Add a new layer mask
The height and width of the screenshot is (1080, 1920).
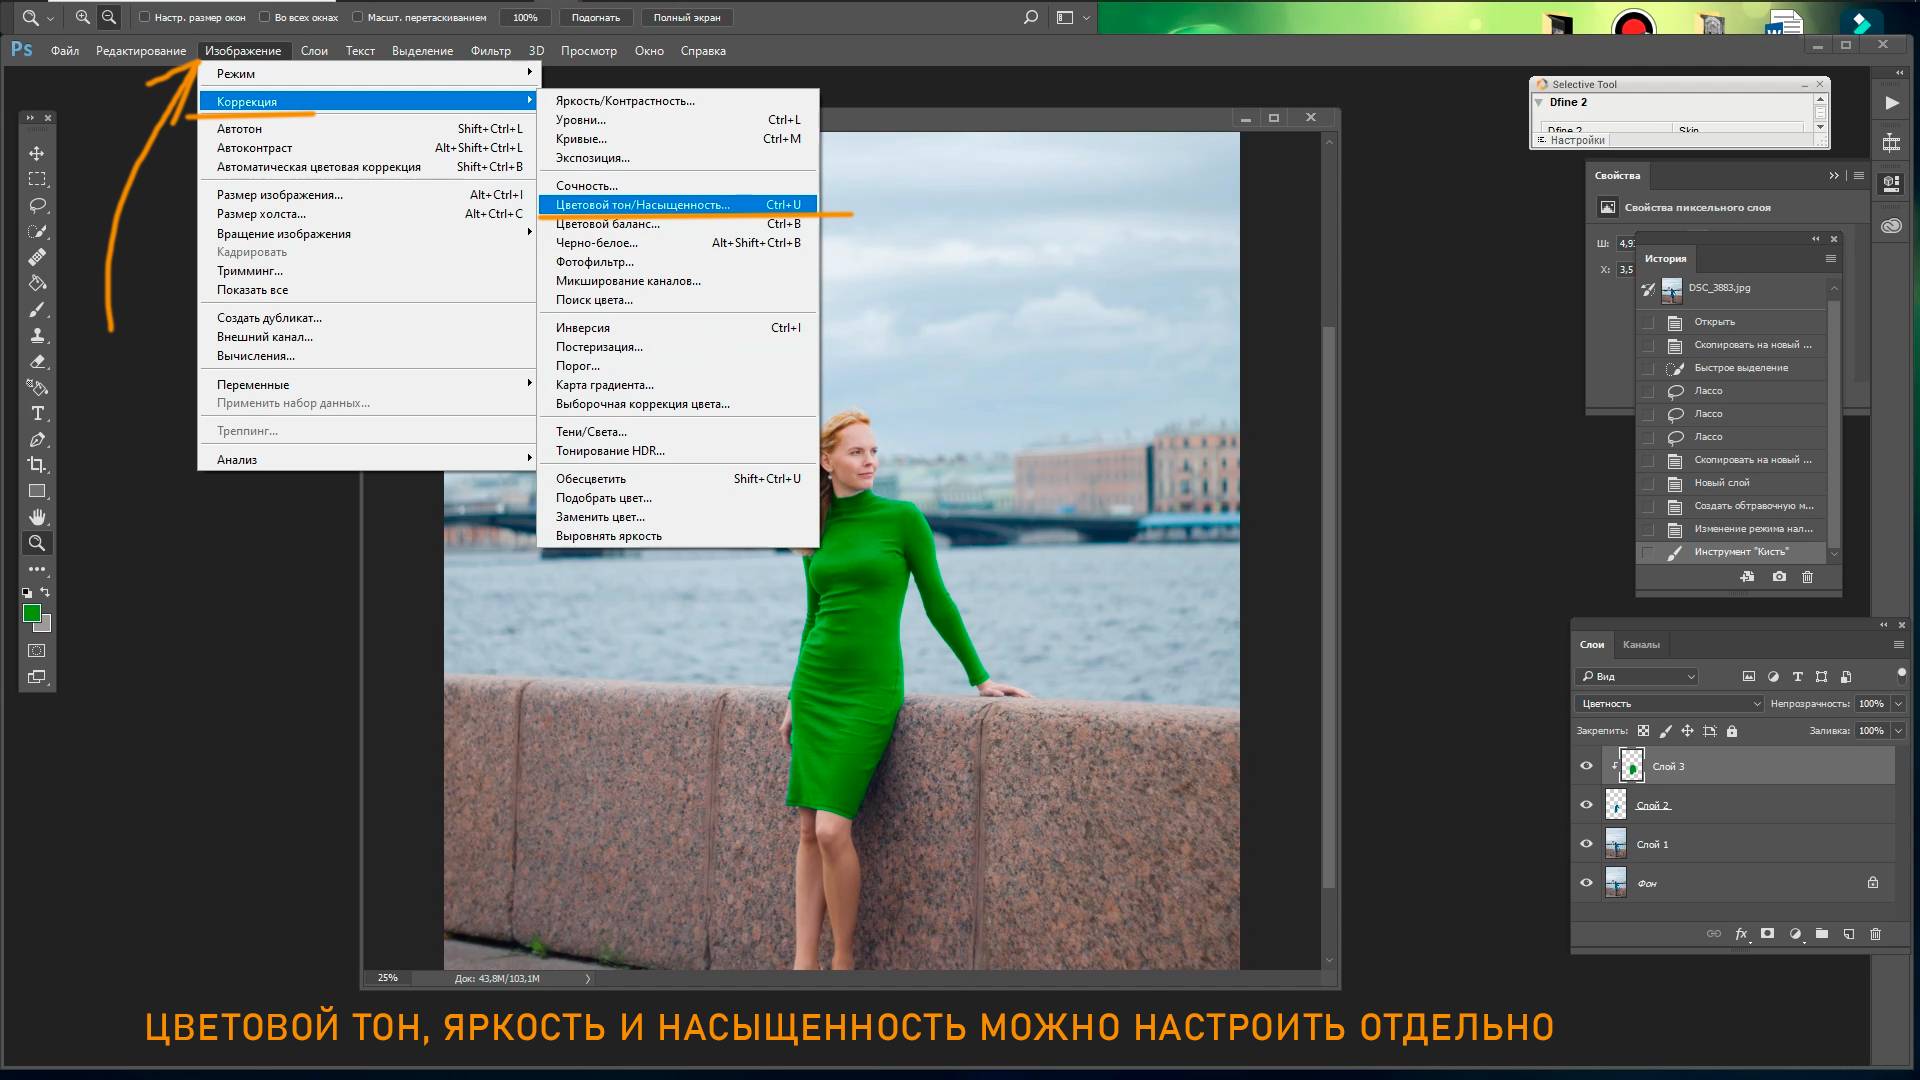point(1767,933)
